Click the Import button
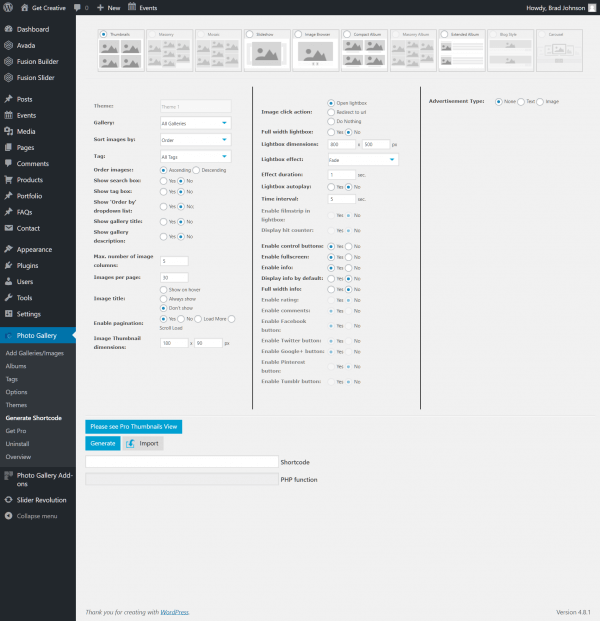Viewport: 600px width, 621px height. click(x=143, y=443)
